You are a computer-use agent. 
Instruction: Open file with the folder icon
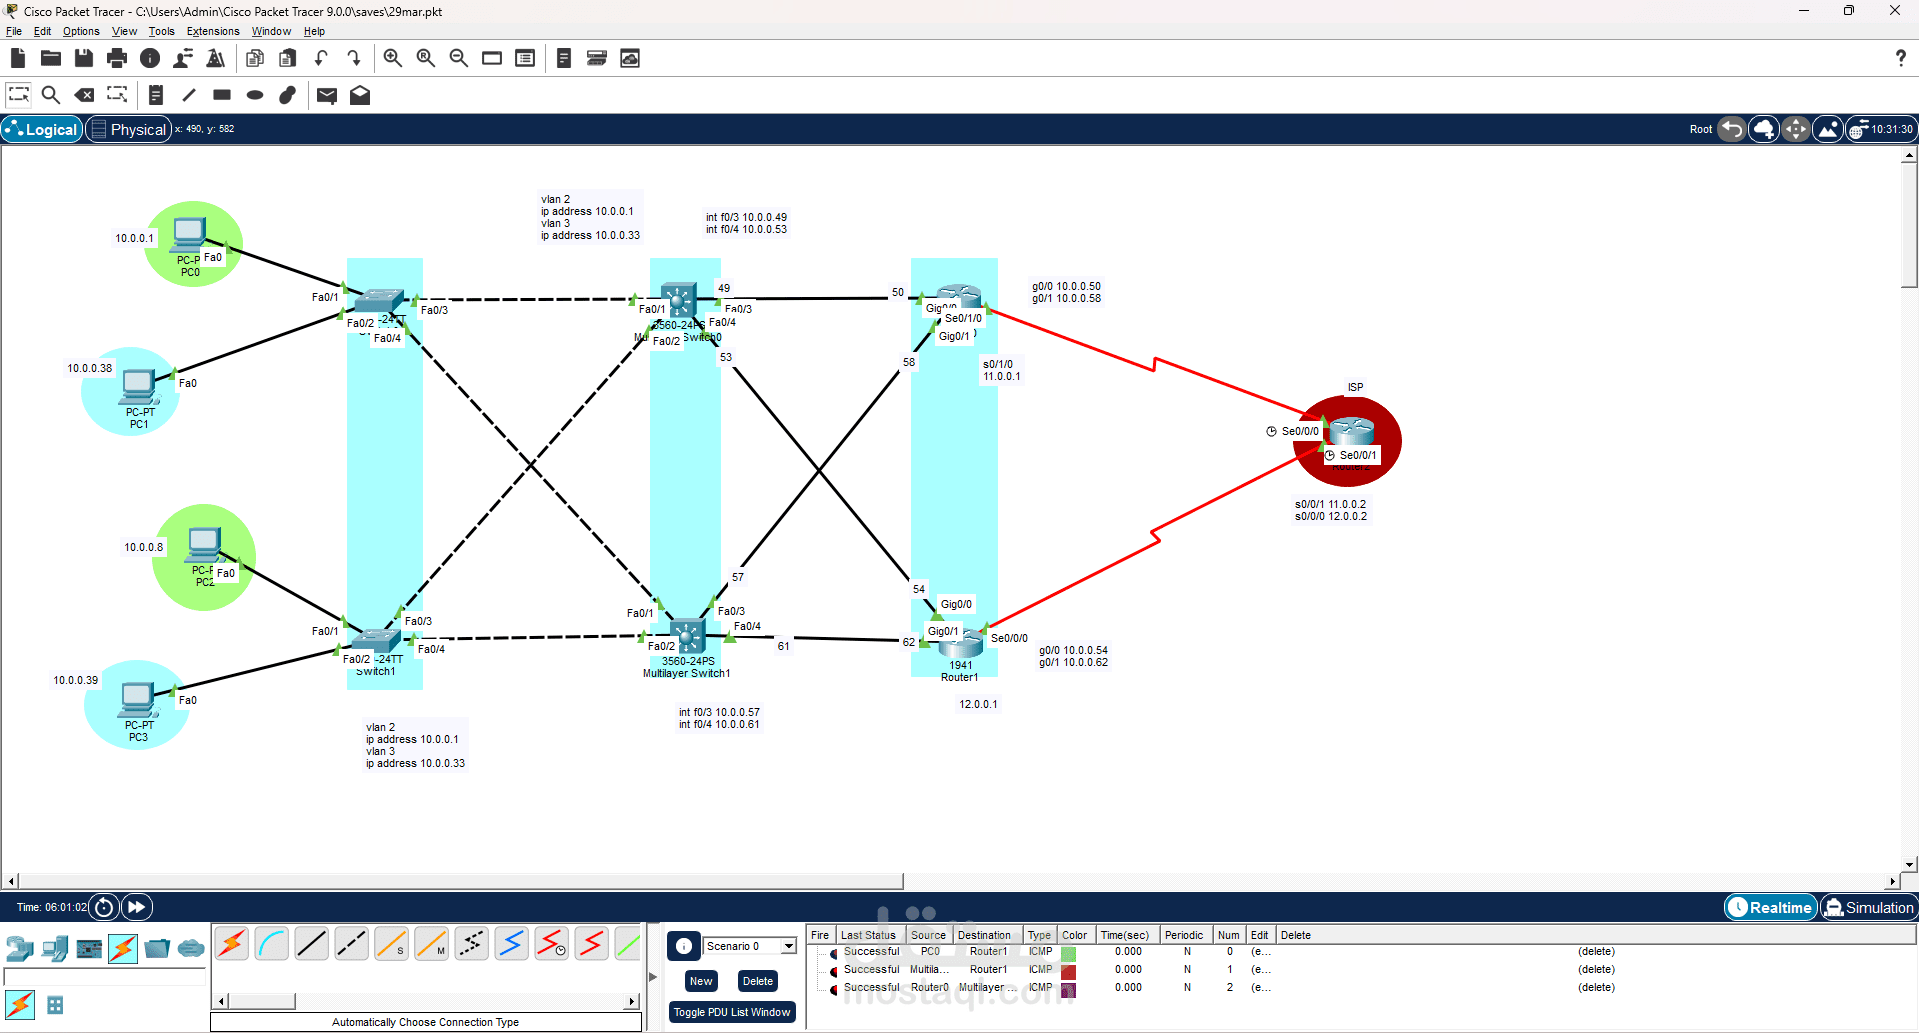click(x=51, y=58)
